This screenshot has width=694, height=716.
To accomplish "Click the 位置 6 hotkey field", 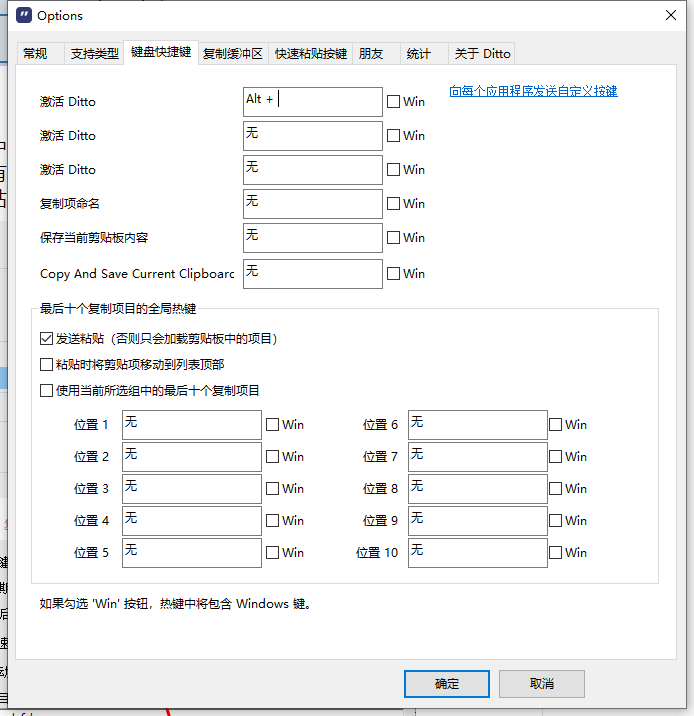I will (478, 425).
